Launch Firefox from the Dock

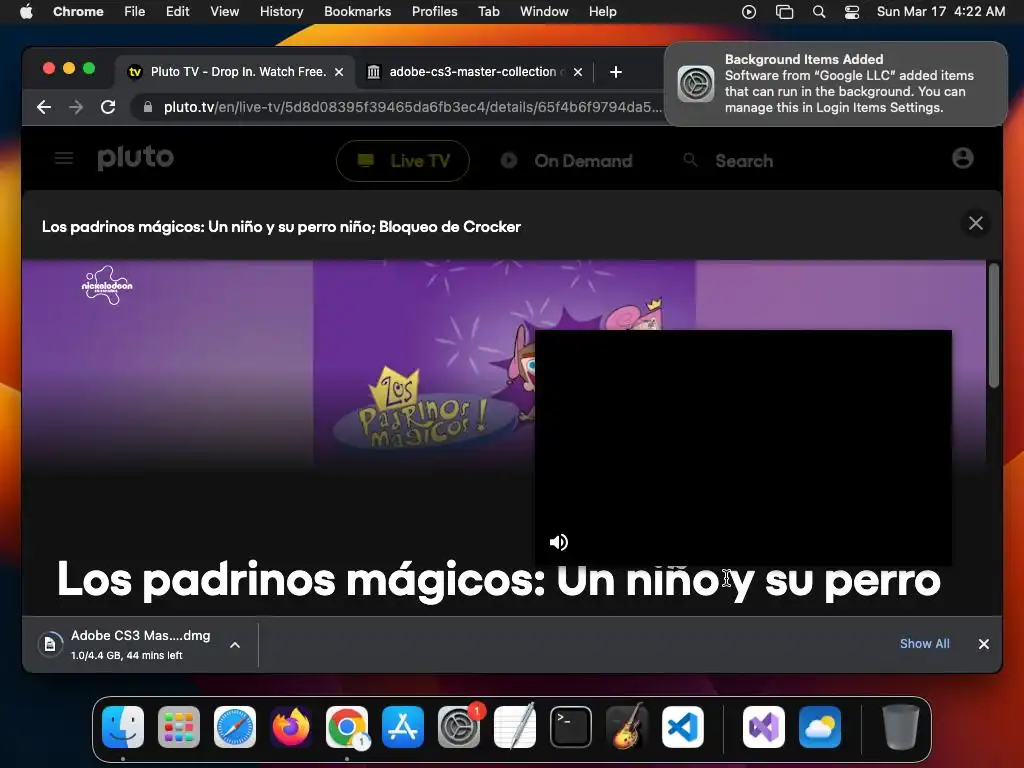[x=291, y=727]
